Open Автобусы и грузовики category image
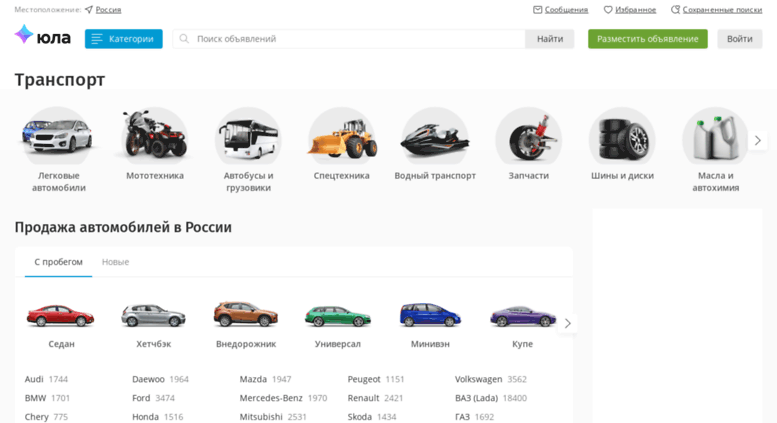This screenshot has height=423, width=777. 248,136
